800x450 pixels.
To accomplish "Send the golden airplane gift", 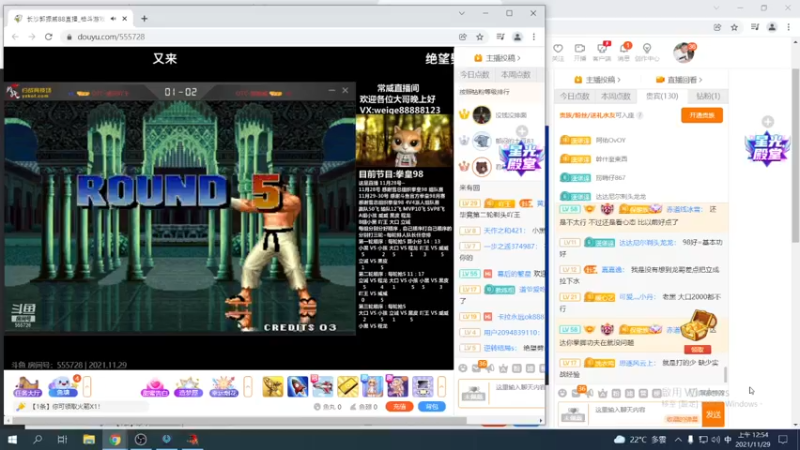I will 273,387.
